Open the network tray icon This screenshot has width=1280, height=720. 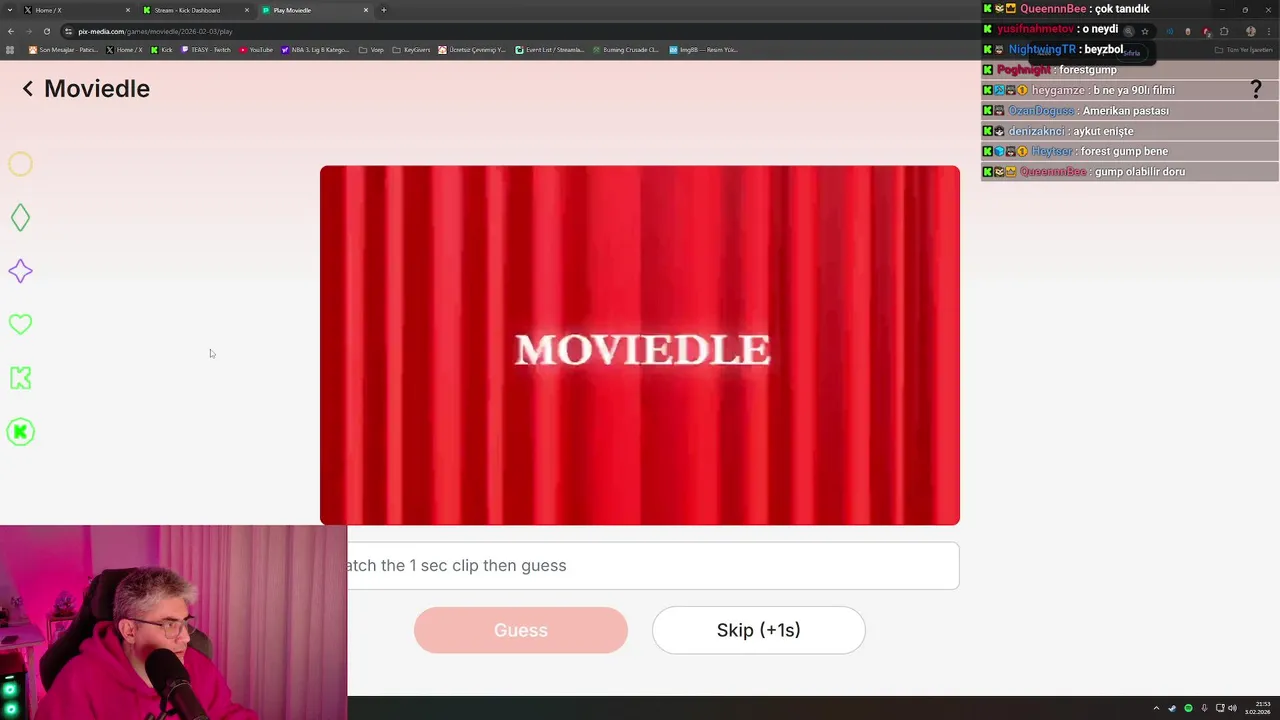1220,708
